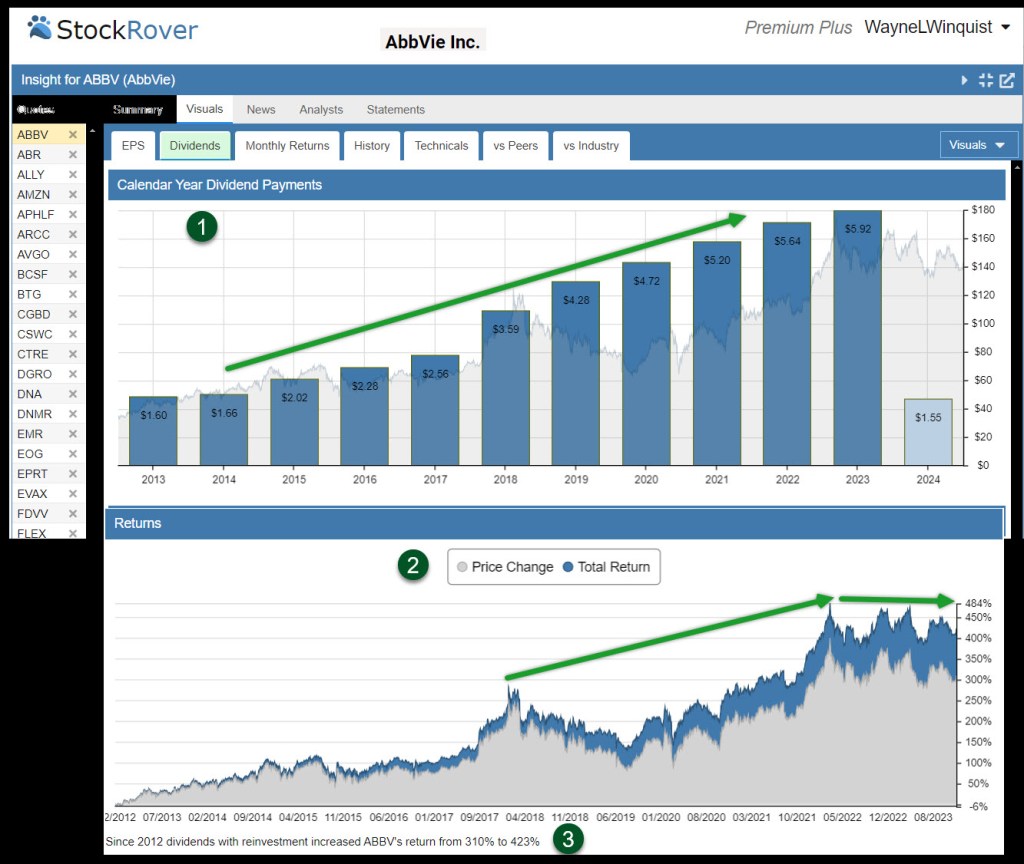Expand the WayneLWinquist account menu
1024x864 pixels.
pyautogui.click(x=937, y=27)
